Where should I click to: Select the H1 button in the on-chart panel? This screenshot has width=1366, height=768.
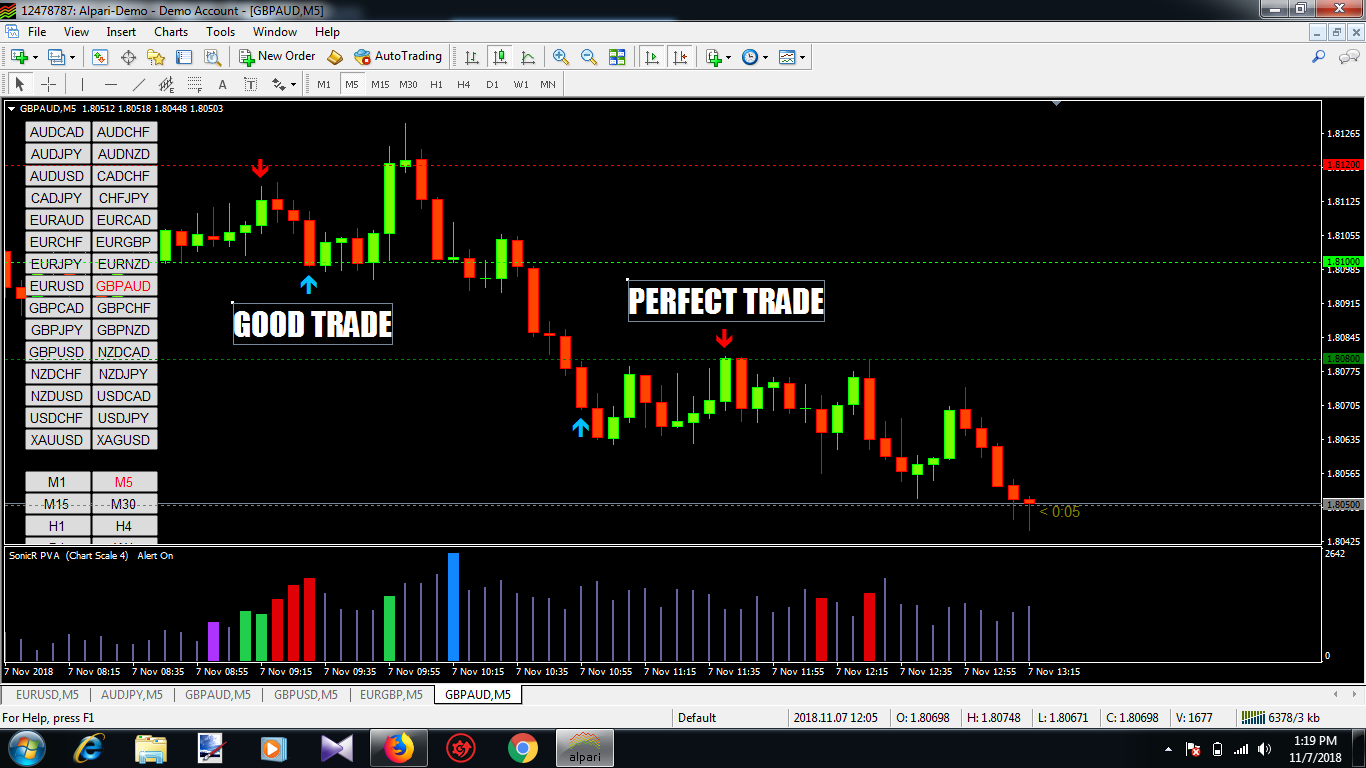[57, 526]
